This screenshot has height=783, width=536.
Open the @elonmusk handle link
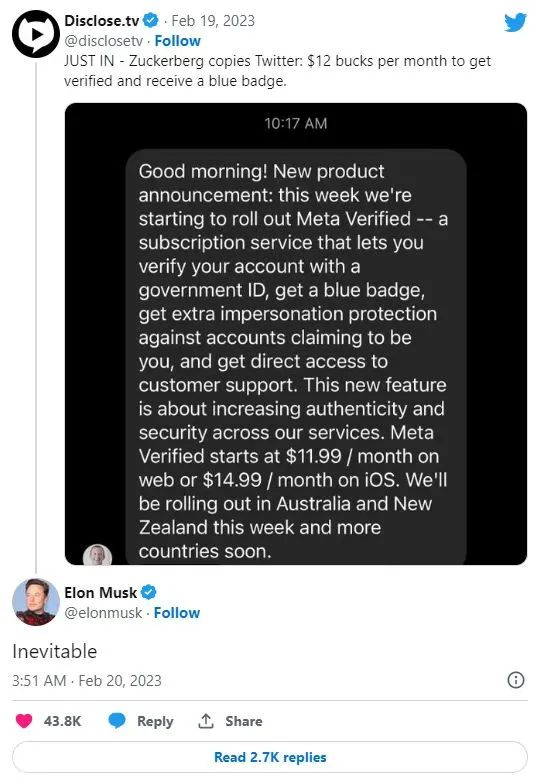[103, 613]
